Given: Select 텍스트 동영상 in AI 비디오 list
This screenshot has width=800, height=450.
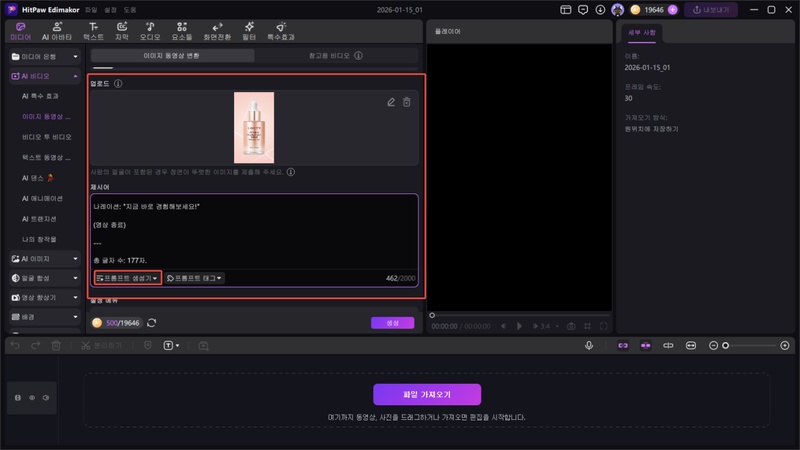Looking at the screenshot, I should point(47,157).
